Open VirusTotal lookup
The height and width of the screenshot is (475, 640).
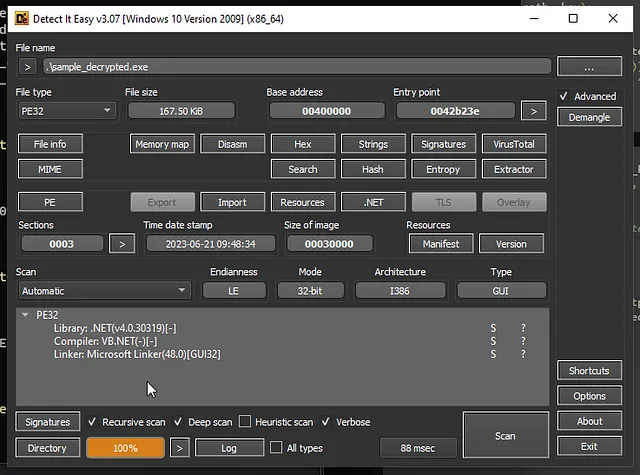pyautogui.click(x=514, y=144)
